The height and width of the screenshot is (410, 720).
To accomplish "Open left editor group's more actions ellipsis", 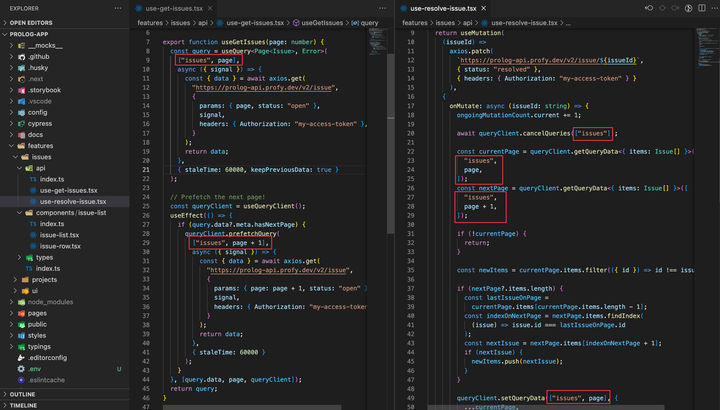I will [x=383, y=8].
